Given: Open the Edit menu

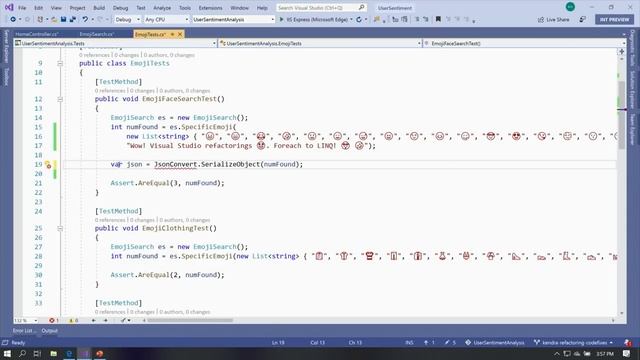Looking at the screenshot, I should (x=38, y=8).
